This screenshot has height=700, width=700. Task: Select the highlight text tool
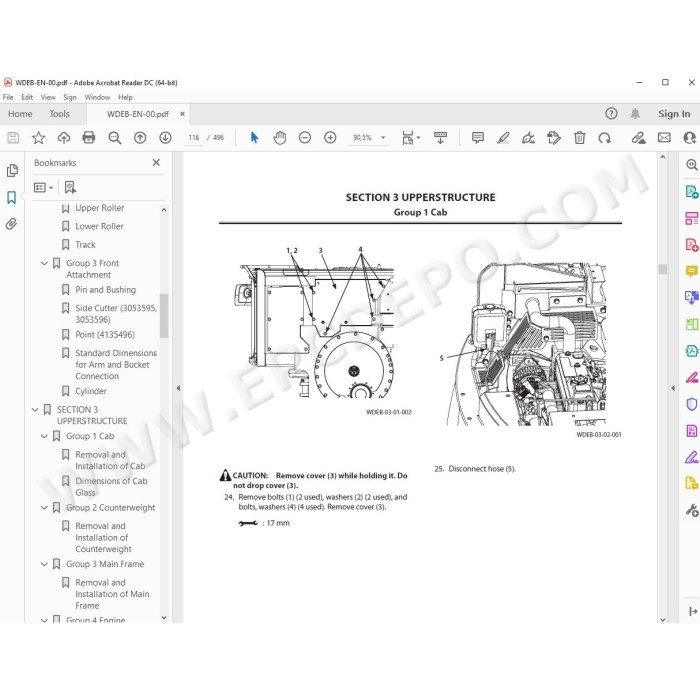point(503,138)
